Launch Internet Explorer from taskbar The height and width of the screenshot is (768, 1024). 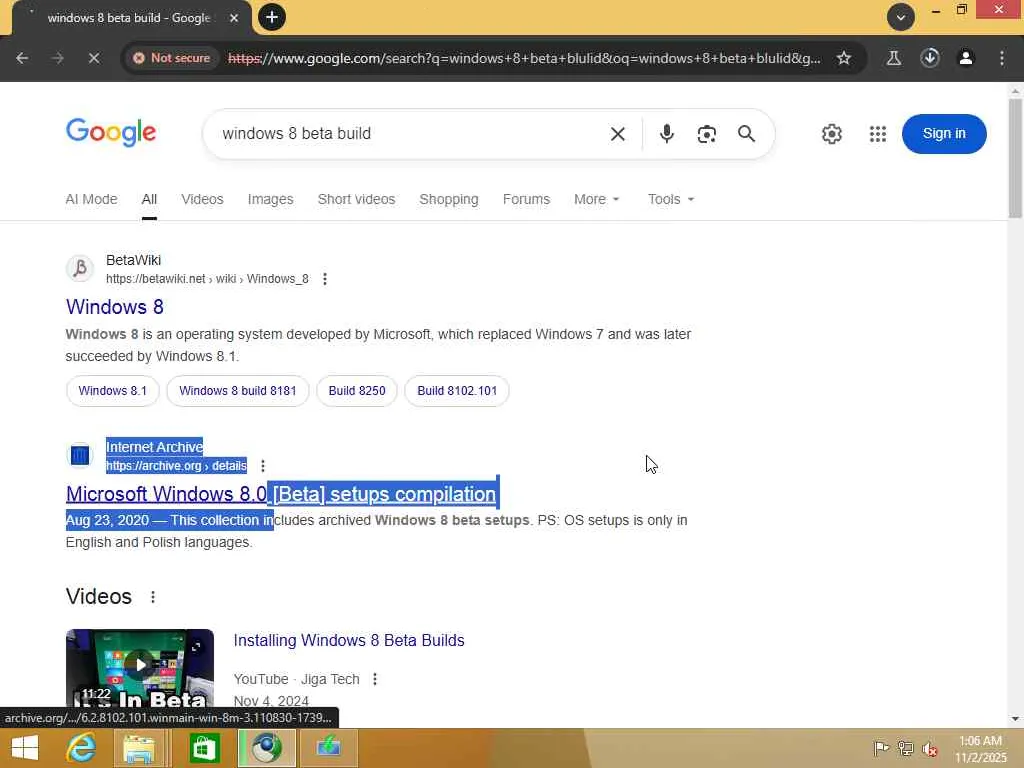[x=81, y=748]
